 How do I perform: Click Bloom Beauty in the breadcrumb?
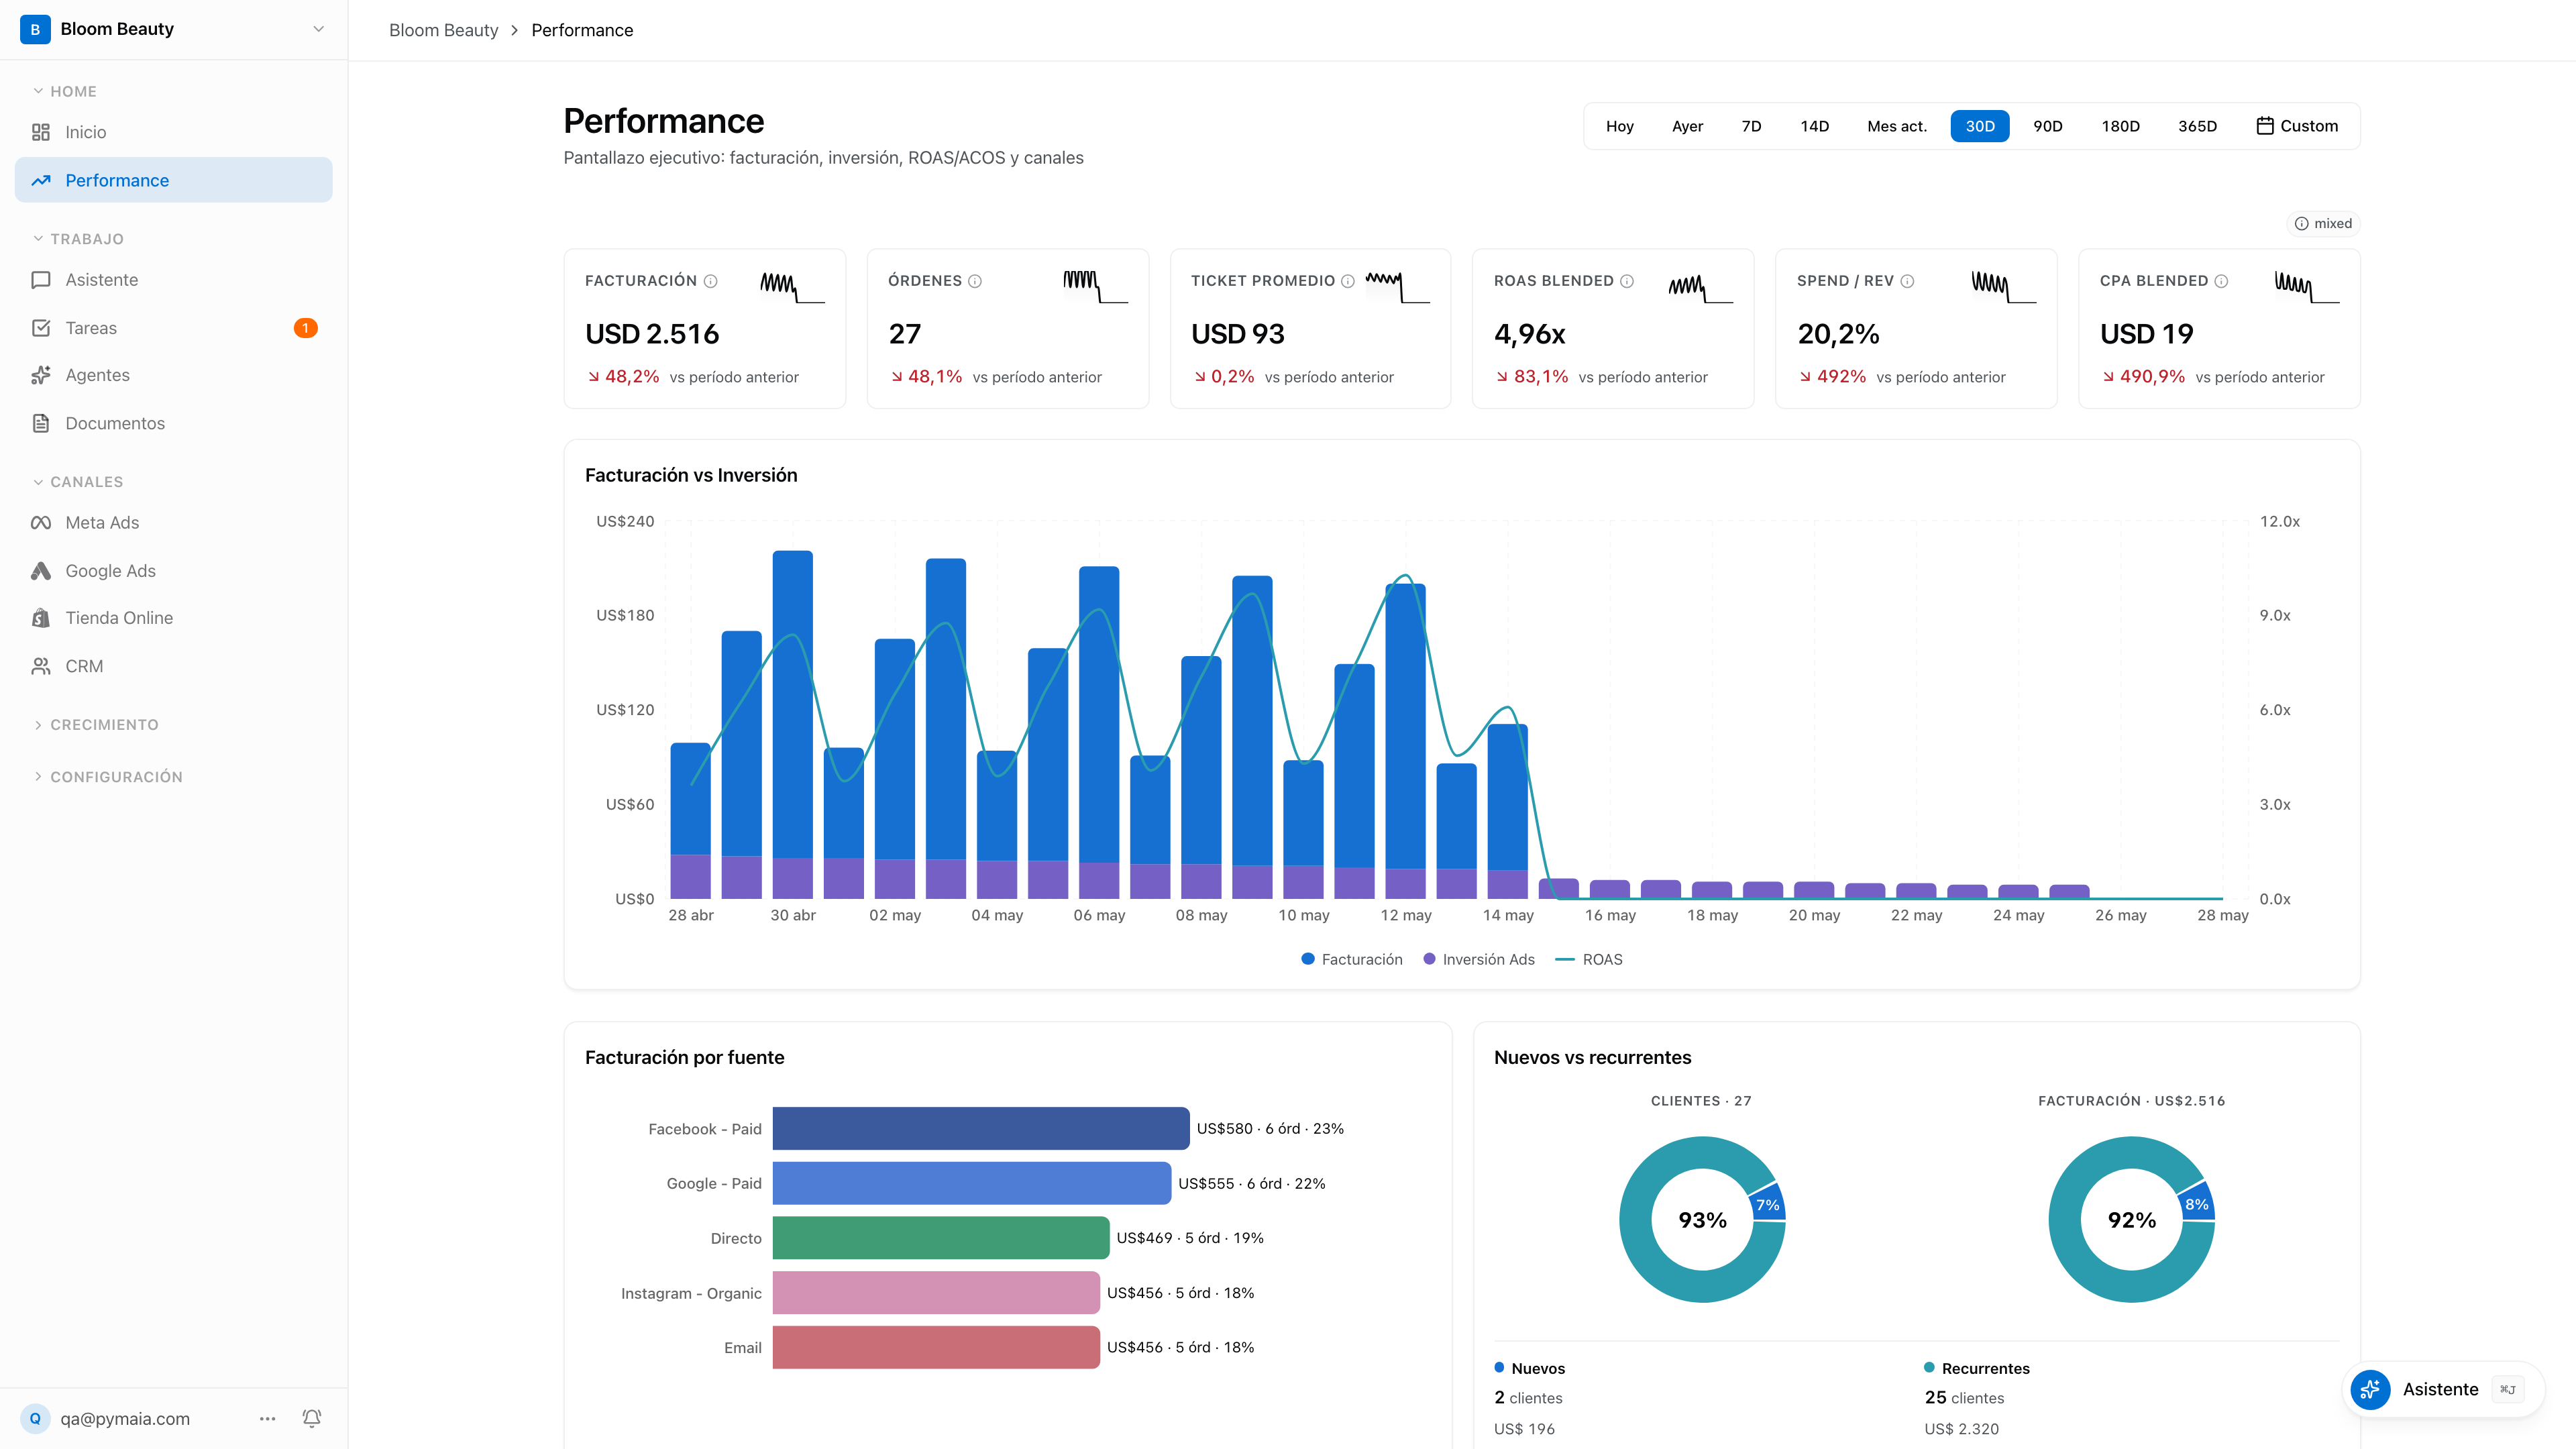pos(443,30)
